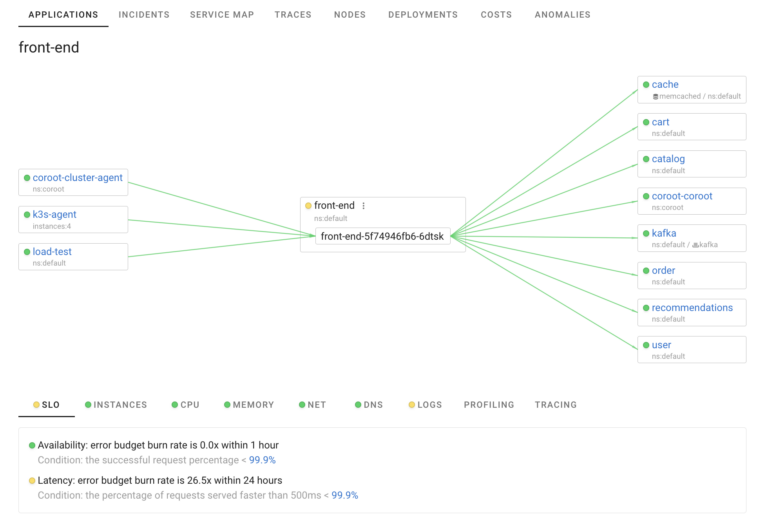Edit the 99.9% latency SLO threshold

click(345, 495)
